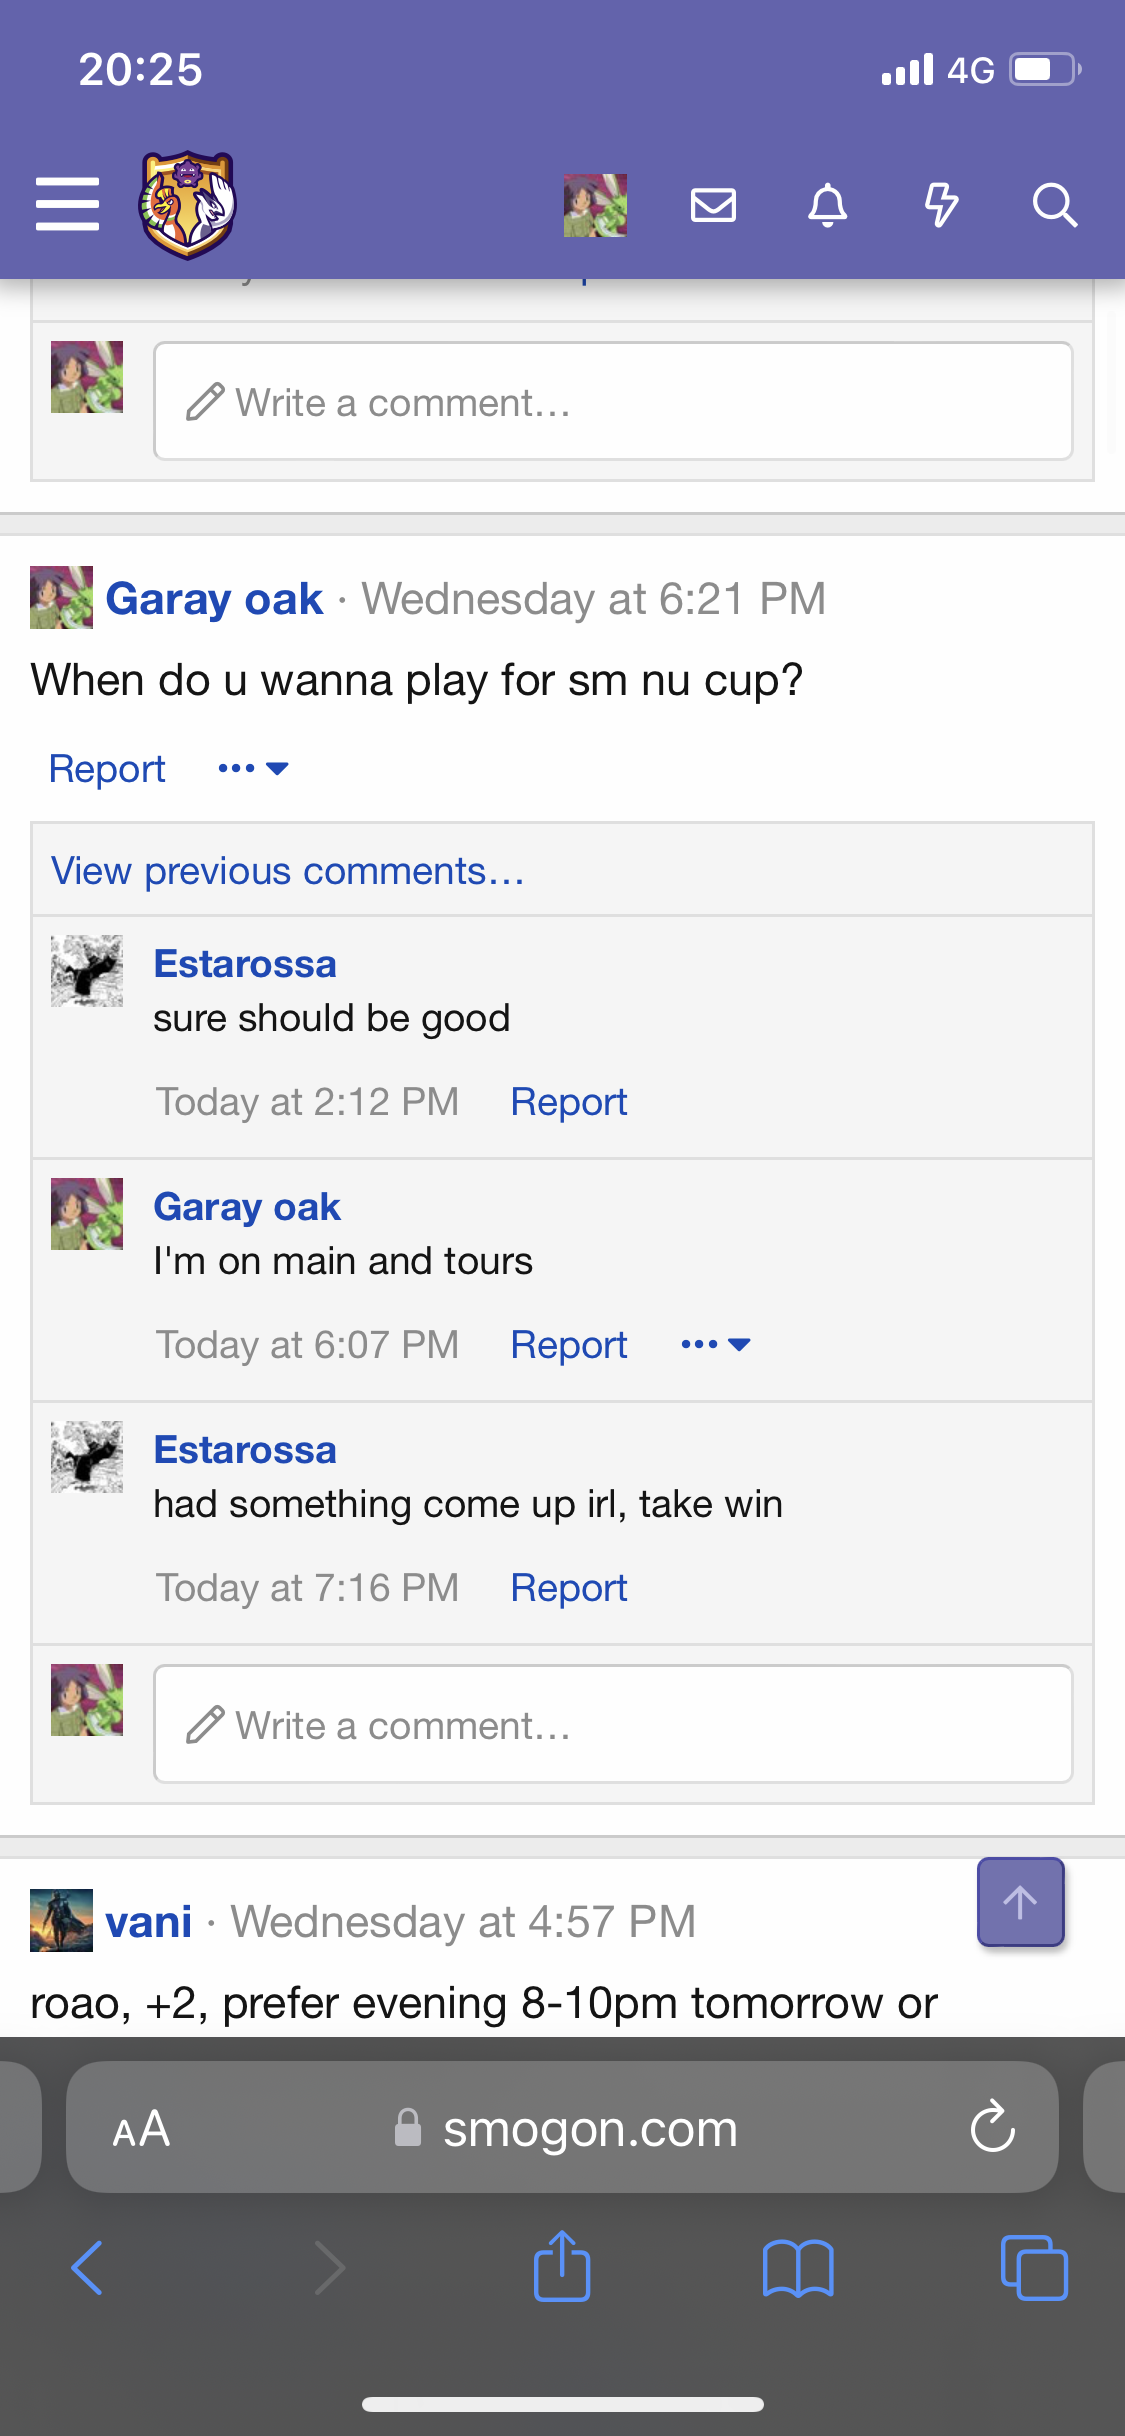
Task: Open the Safari bookmarks book icon
Action: click(798, 2268)
